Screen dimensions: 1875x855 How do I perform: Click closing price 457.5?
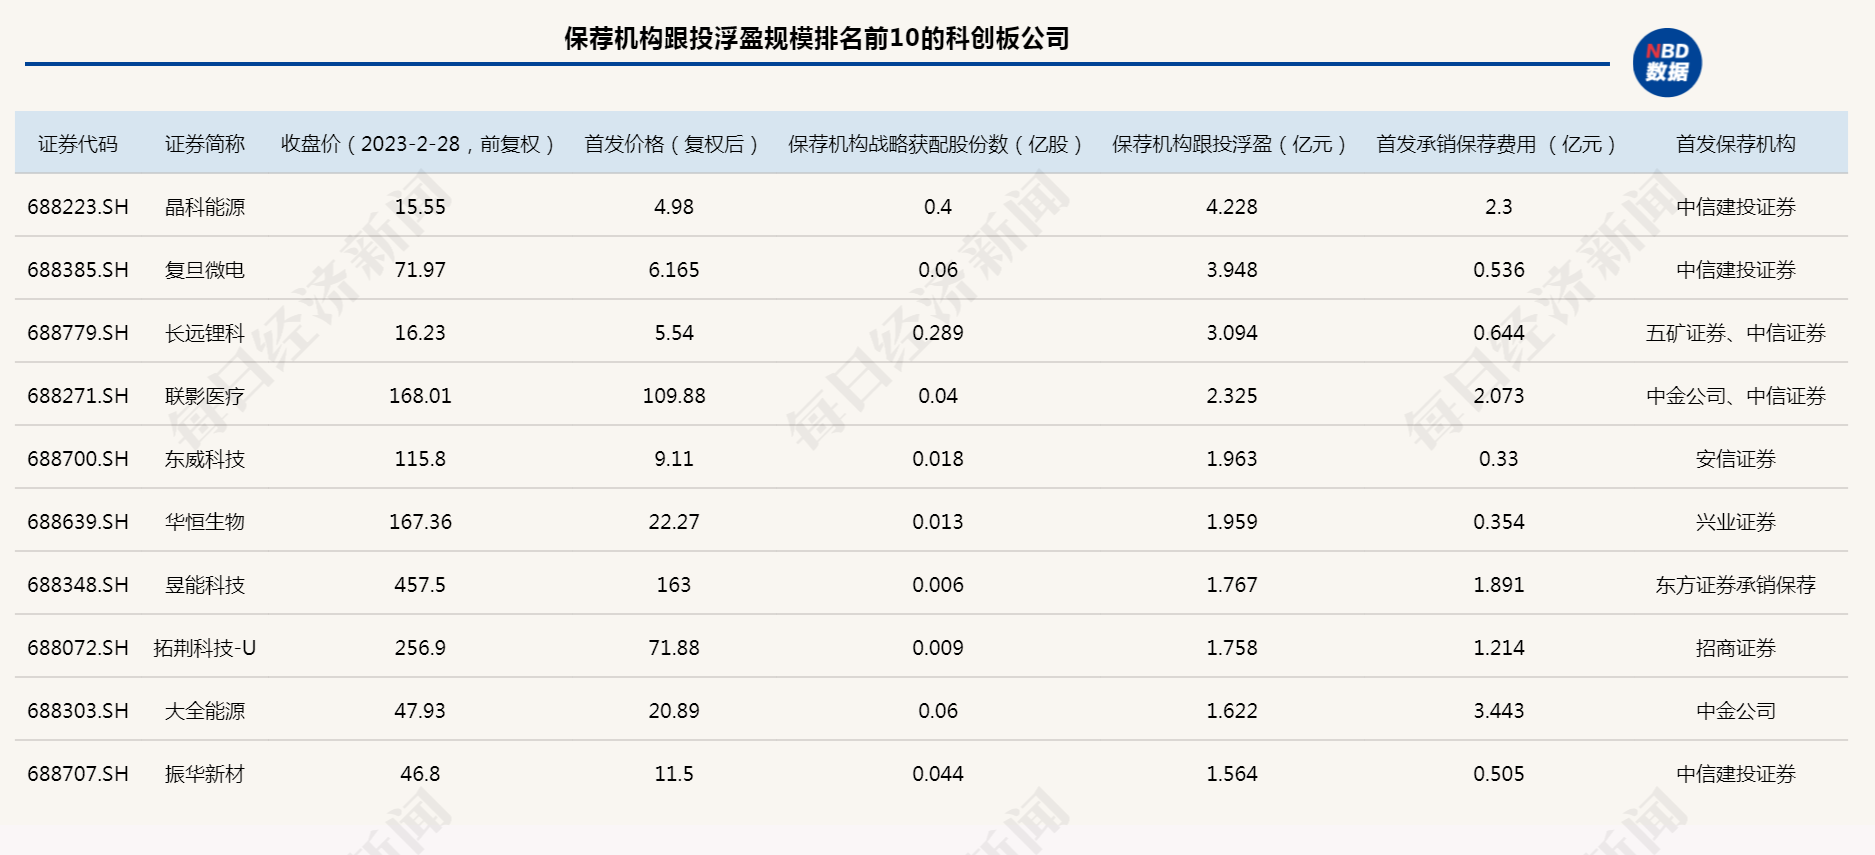(420, 585)
